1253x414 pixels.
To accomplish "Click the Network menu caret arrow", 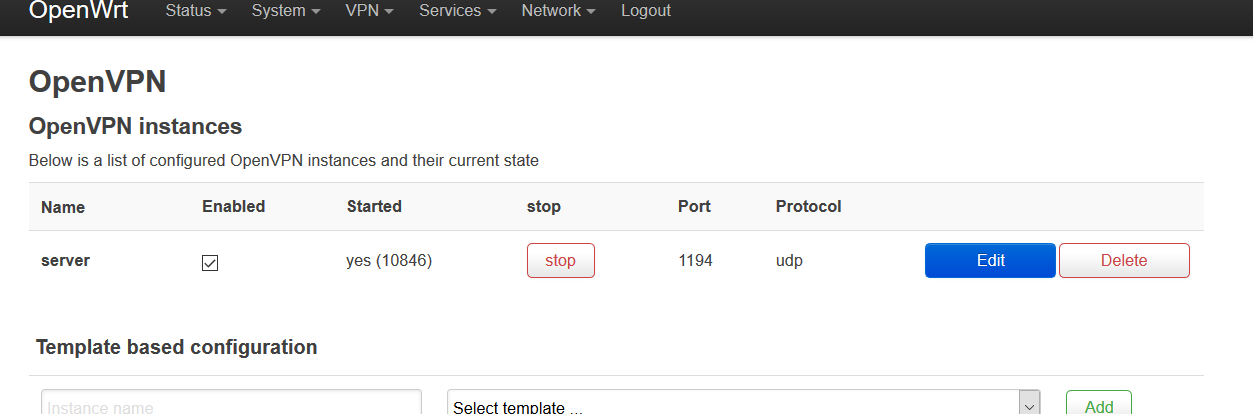I will pyautogui.click(x=591, y=12).
